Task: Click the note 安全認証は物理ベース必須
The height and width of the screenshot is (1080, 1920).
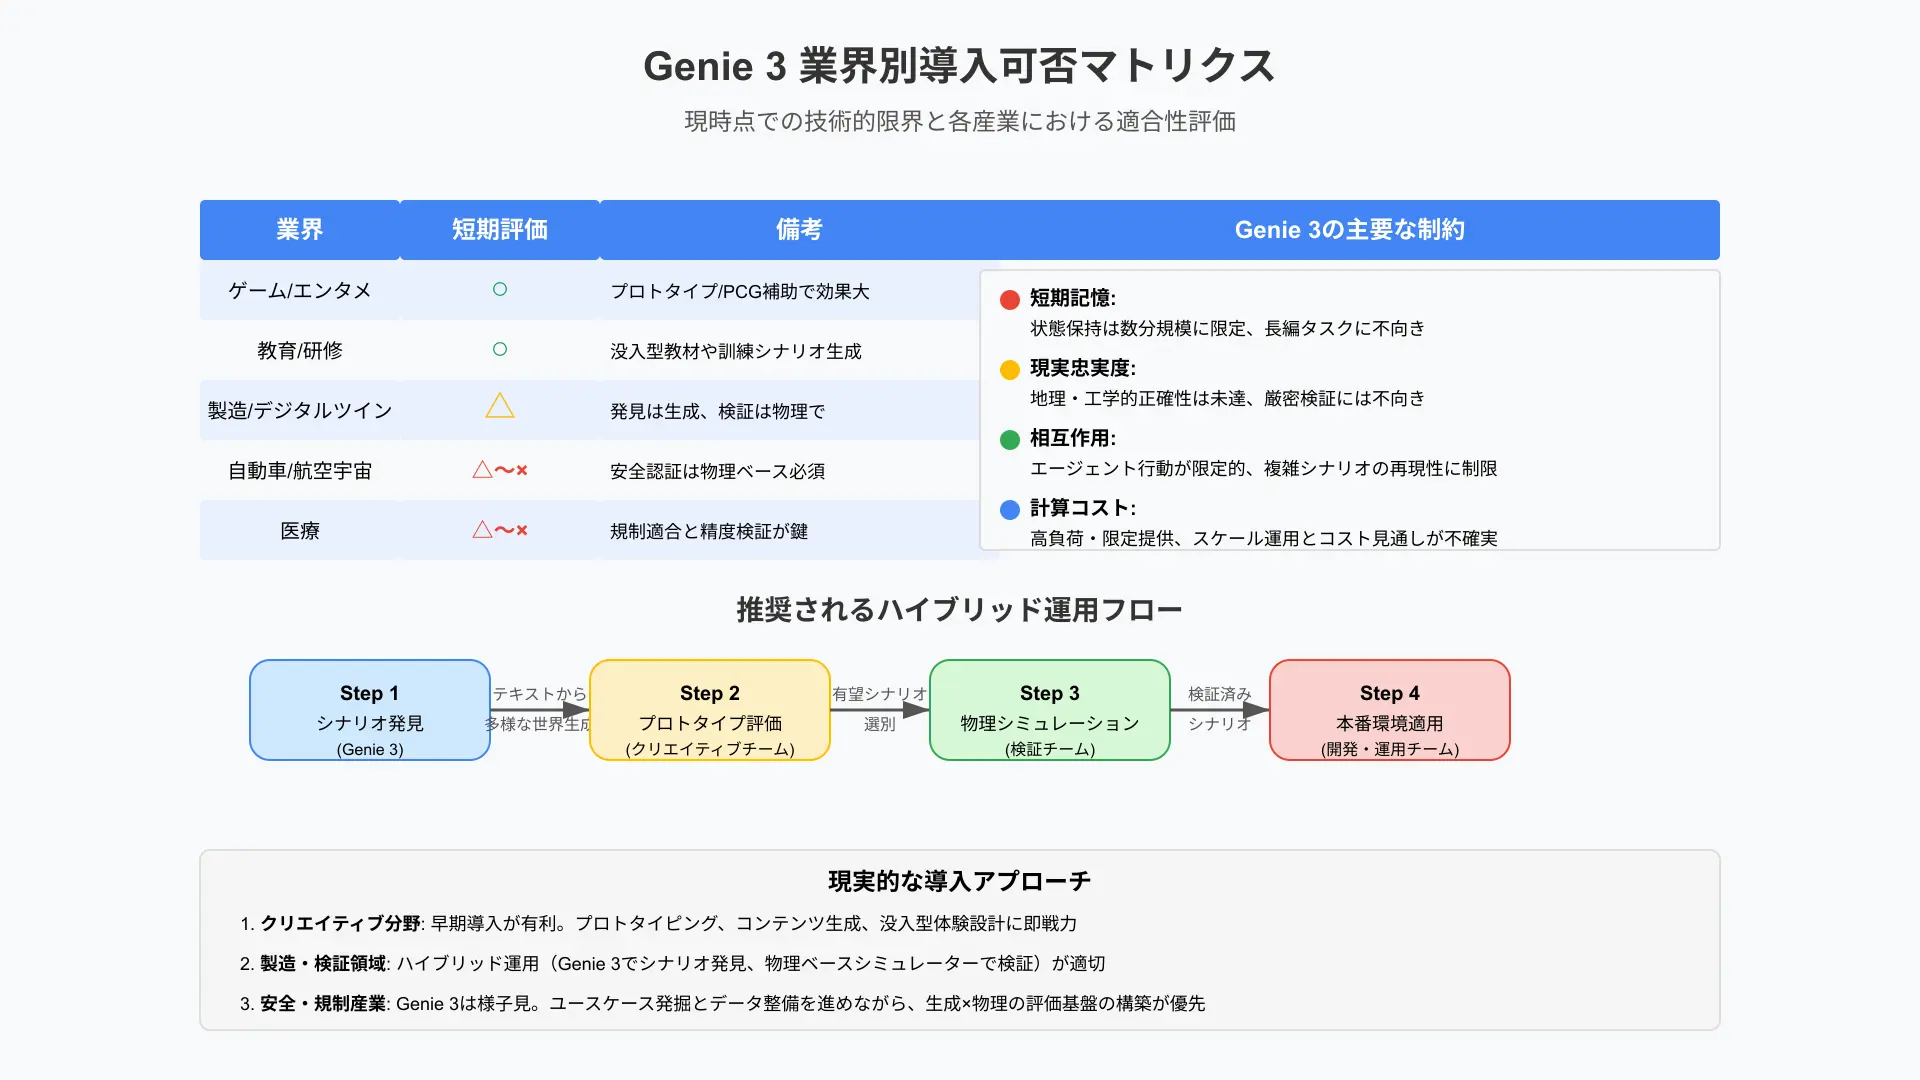Action: [x=718, y=471]
